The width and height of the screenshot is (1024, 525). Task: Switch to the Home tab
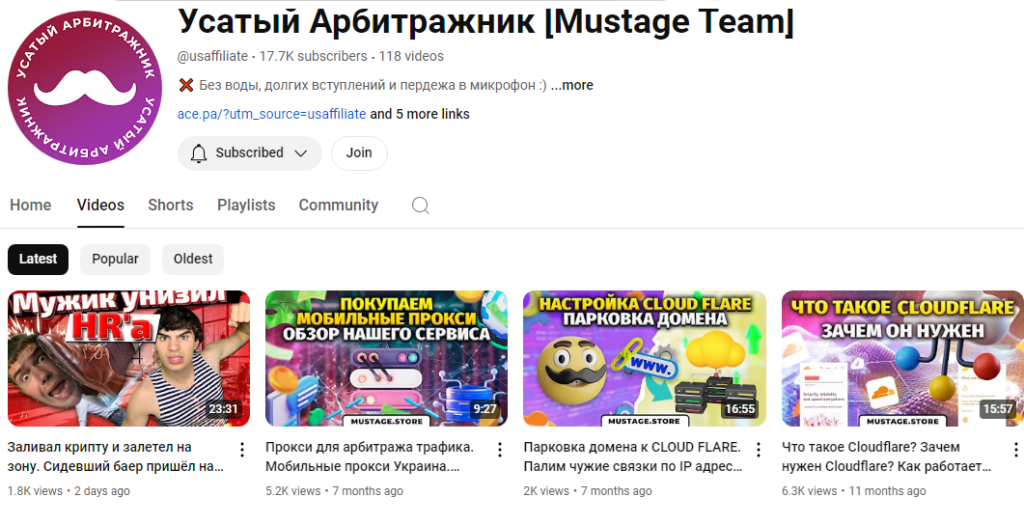pyautogui.click(x=30, y=205)
